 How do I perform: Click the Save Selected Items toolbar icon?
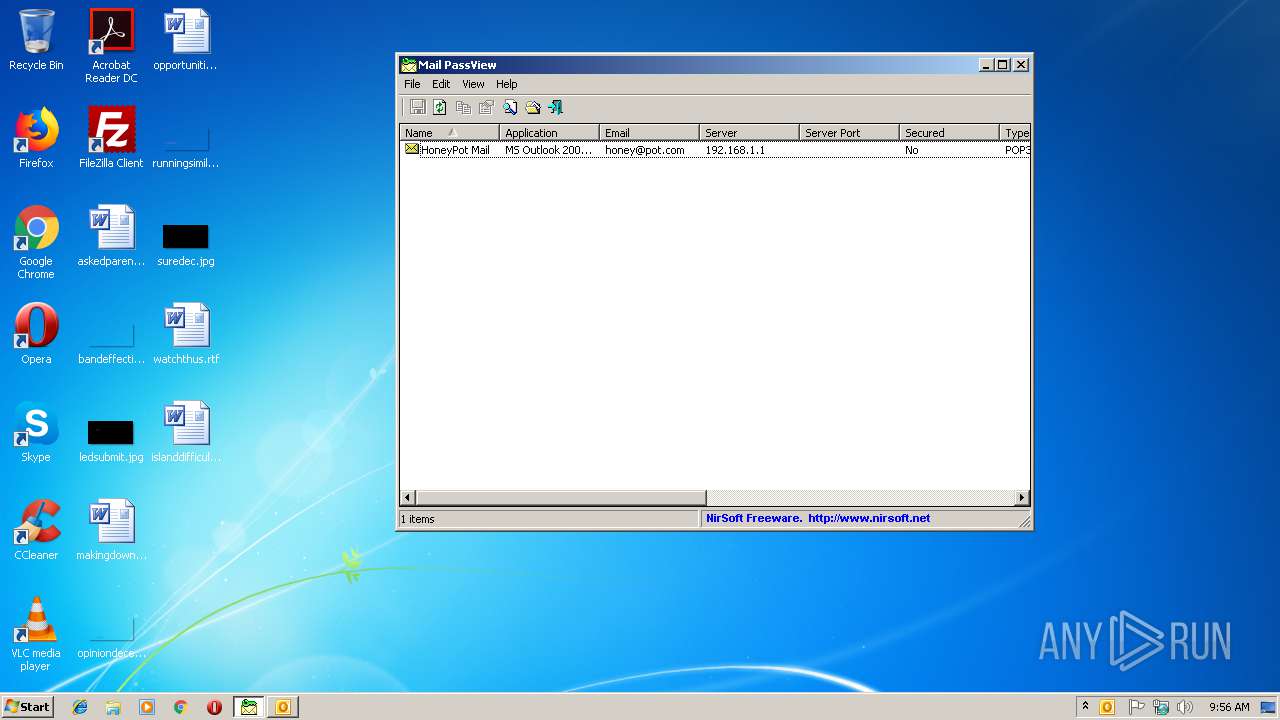point(418,107)
